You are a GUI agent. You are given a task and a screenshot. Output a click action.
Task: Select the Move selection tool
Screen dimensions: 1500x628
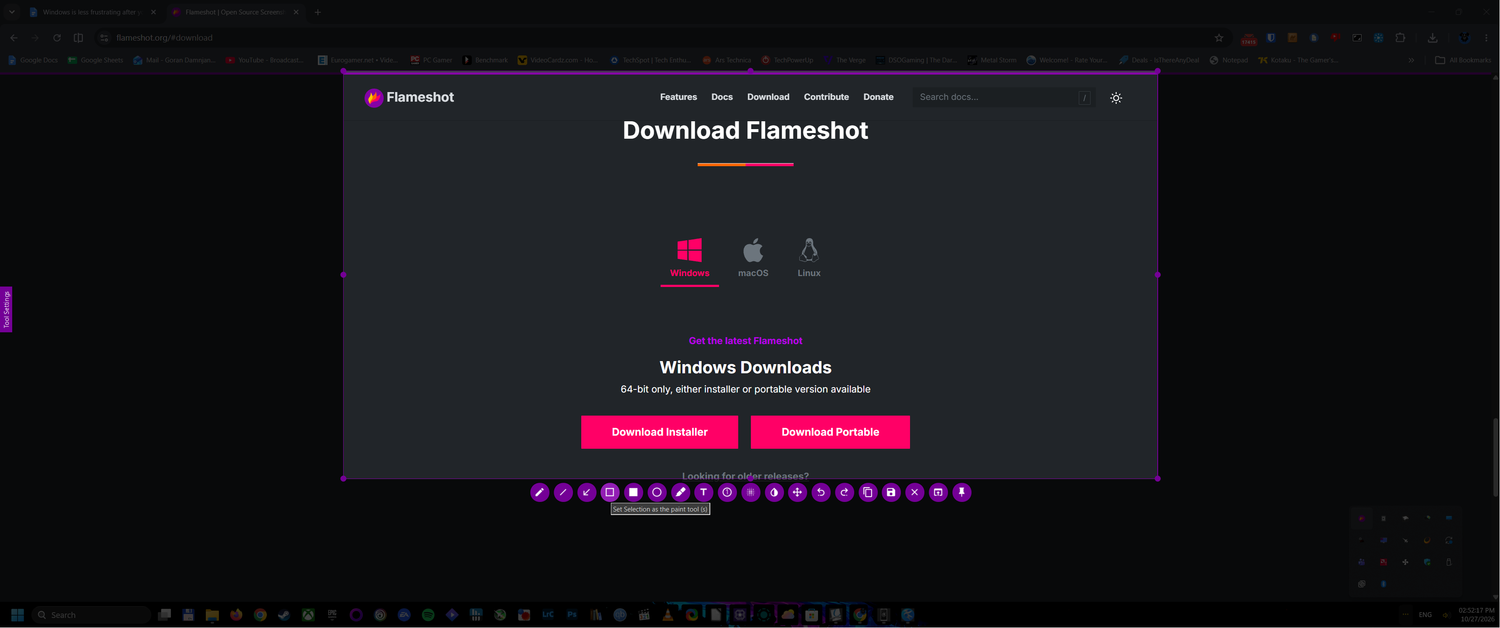pos(797,492)
